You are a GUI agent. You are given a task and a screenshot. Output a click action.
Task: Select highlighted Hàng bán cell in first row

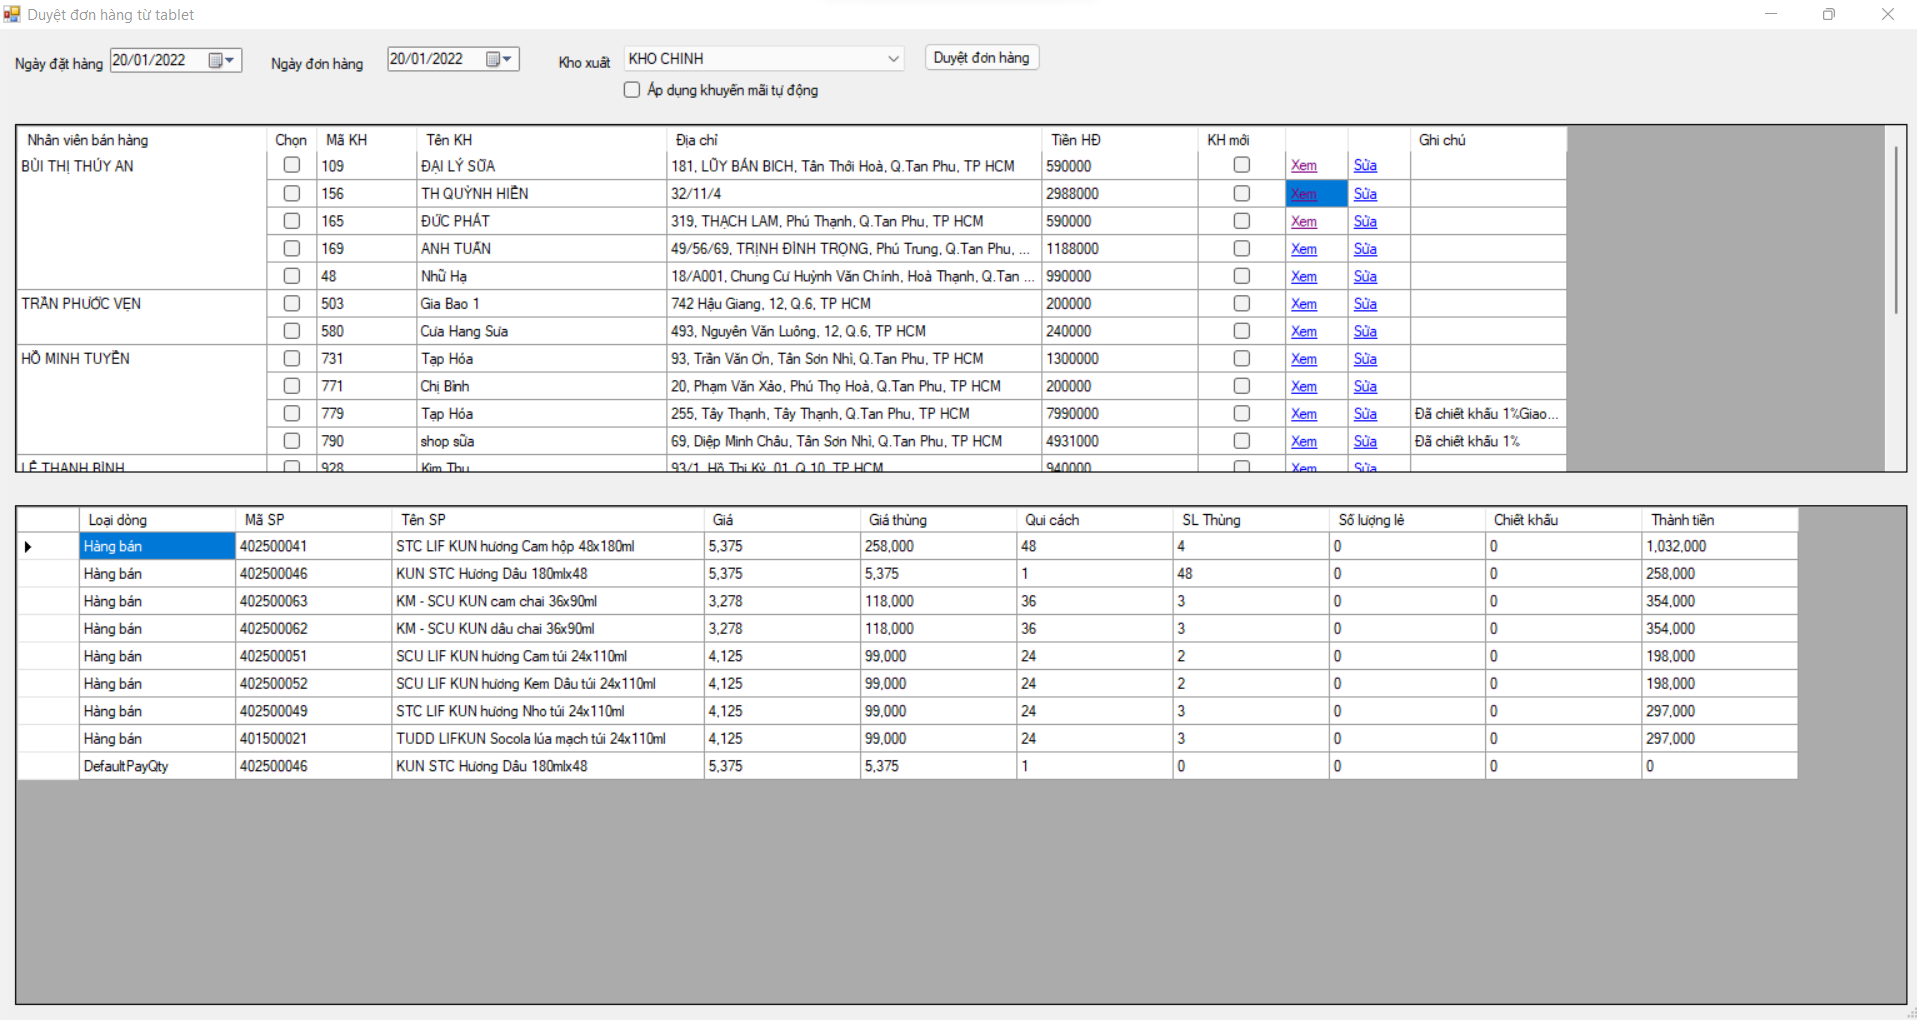(x=157, y=547)
